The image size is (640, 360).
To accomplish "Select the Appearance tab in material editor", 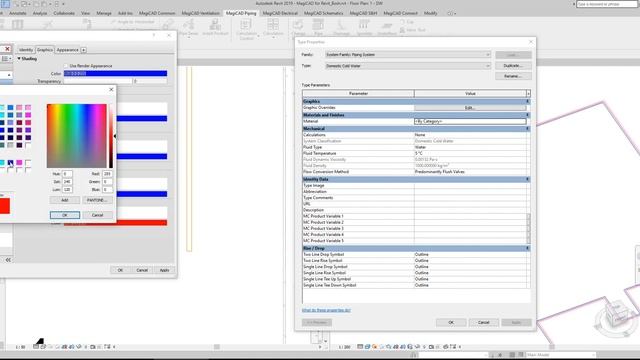I will 67,50.
